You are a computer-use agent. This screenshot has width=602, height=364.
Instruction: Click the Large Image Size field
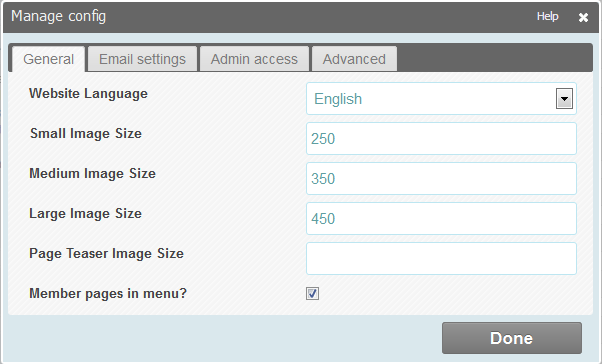pos(441,218)
